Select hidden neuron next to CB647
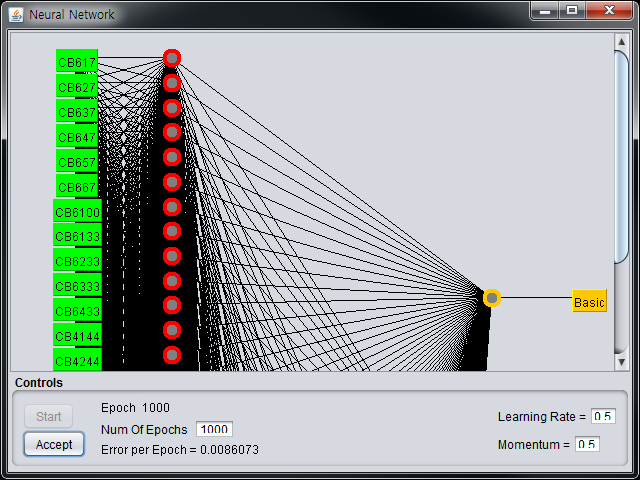The height and width of the screenshot is (480, 640). coord(172,132)
